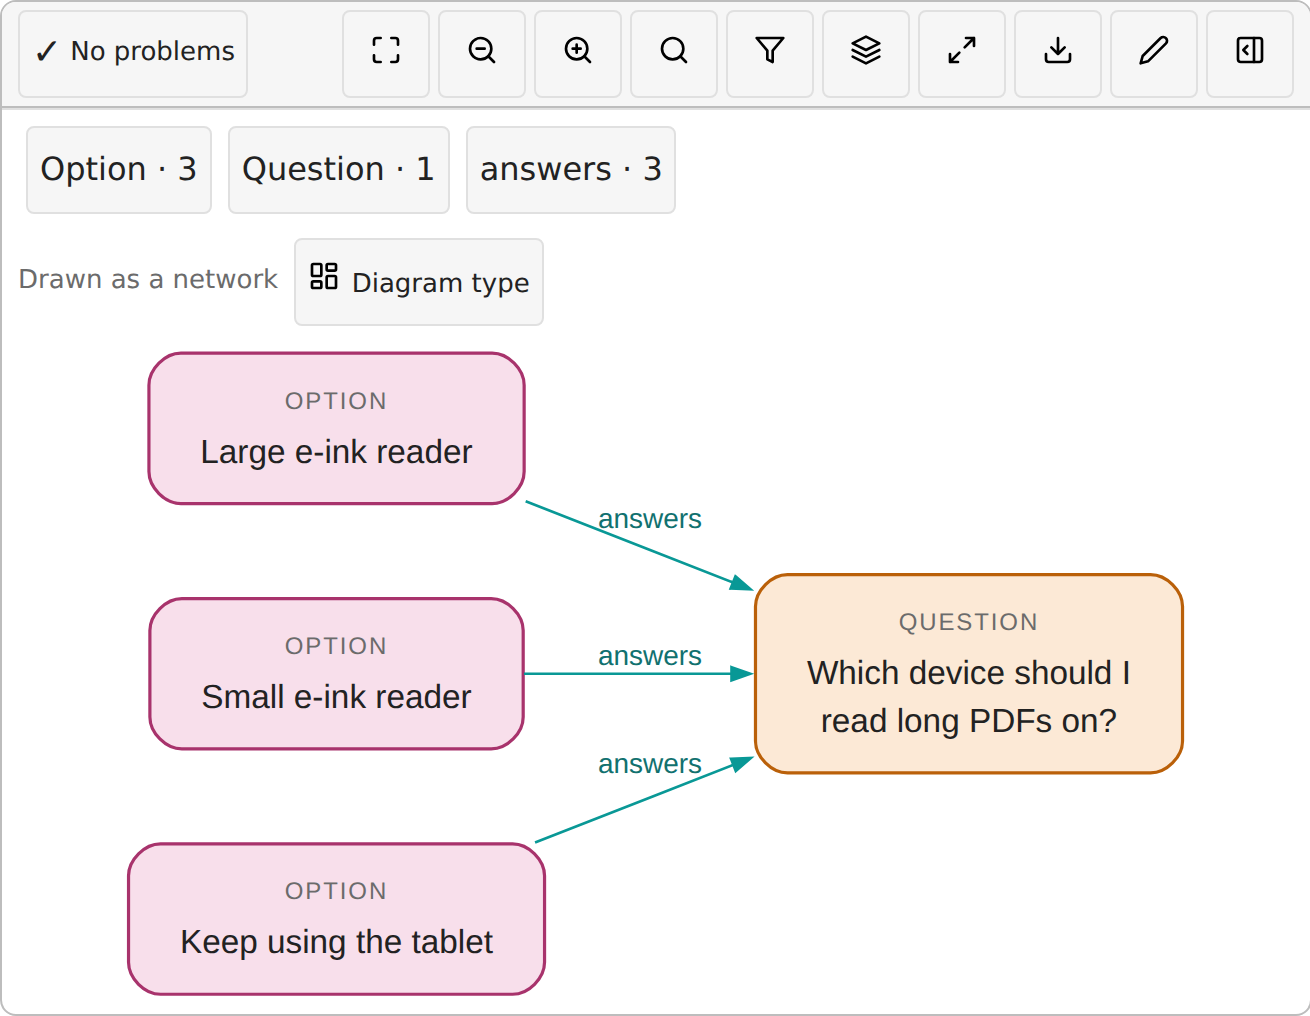Open the Diagram type selector
1310x1016 pixels.
419,282
